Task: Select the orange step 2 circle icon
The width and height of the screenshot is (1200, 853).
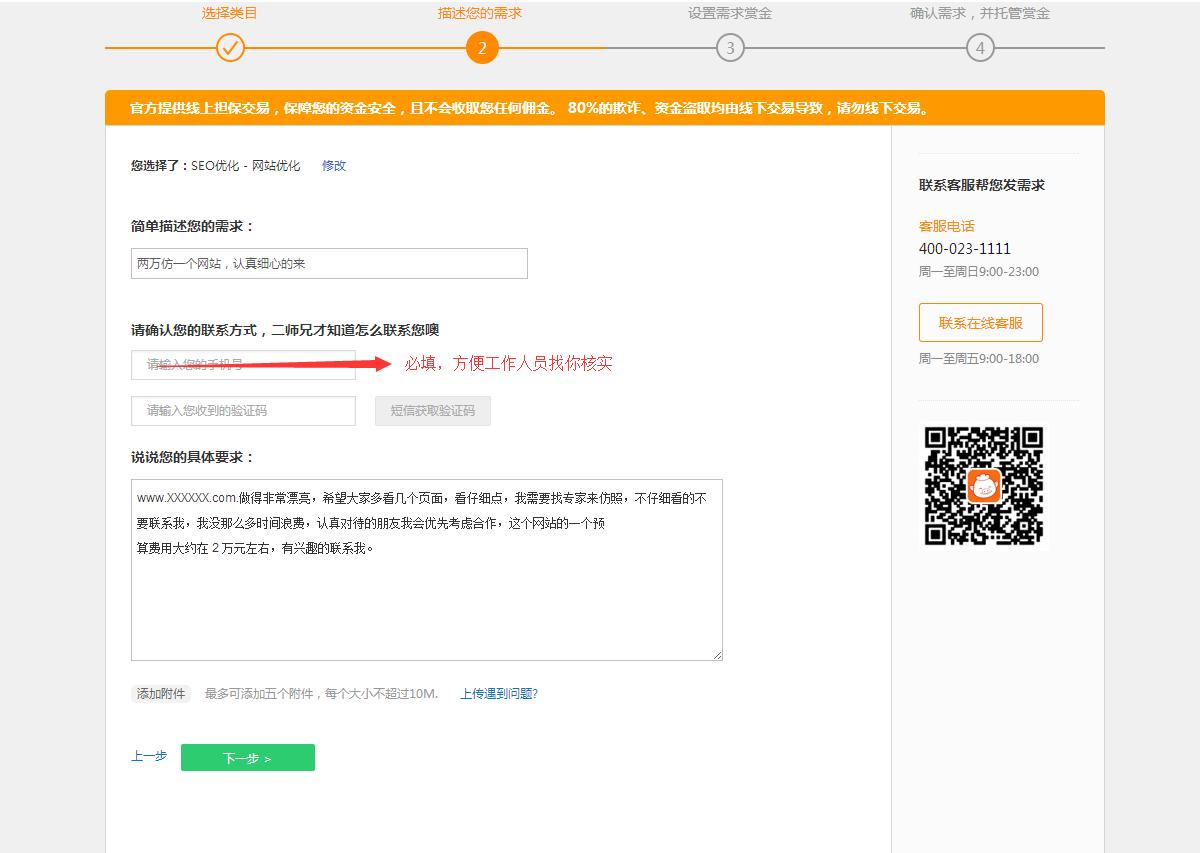Action: click(482, 48)
